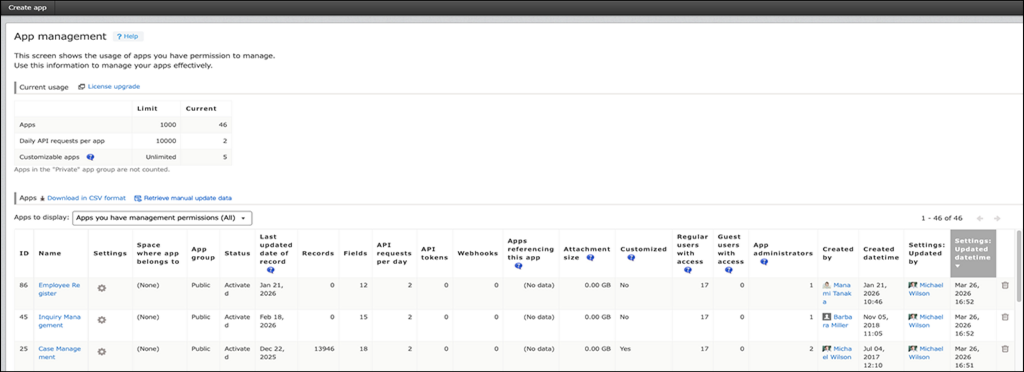This screenshot has height=372, width=1024.
Task: Open Michael Wilson updater in Inquiry Management row
Action: (925, 320)
